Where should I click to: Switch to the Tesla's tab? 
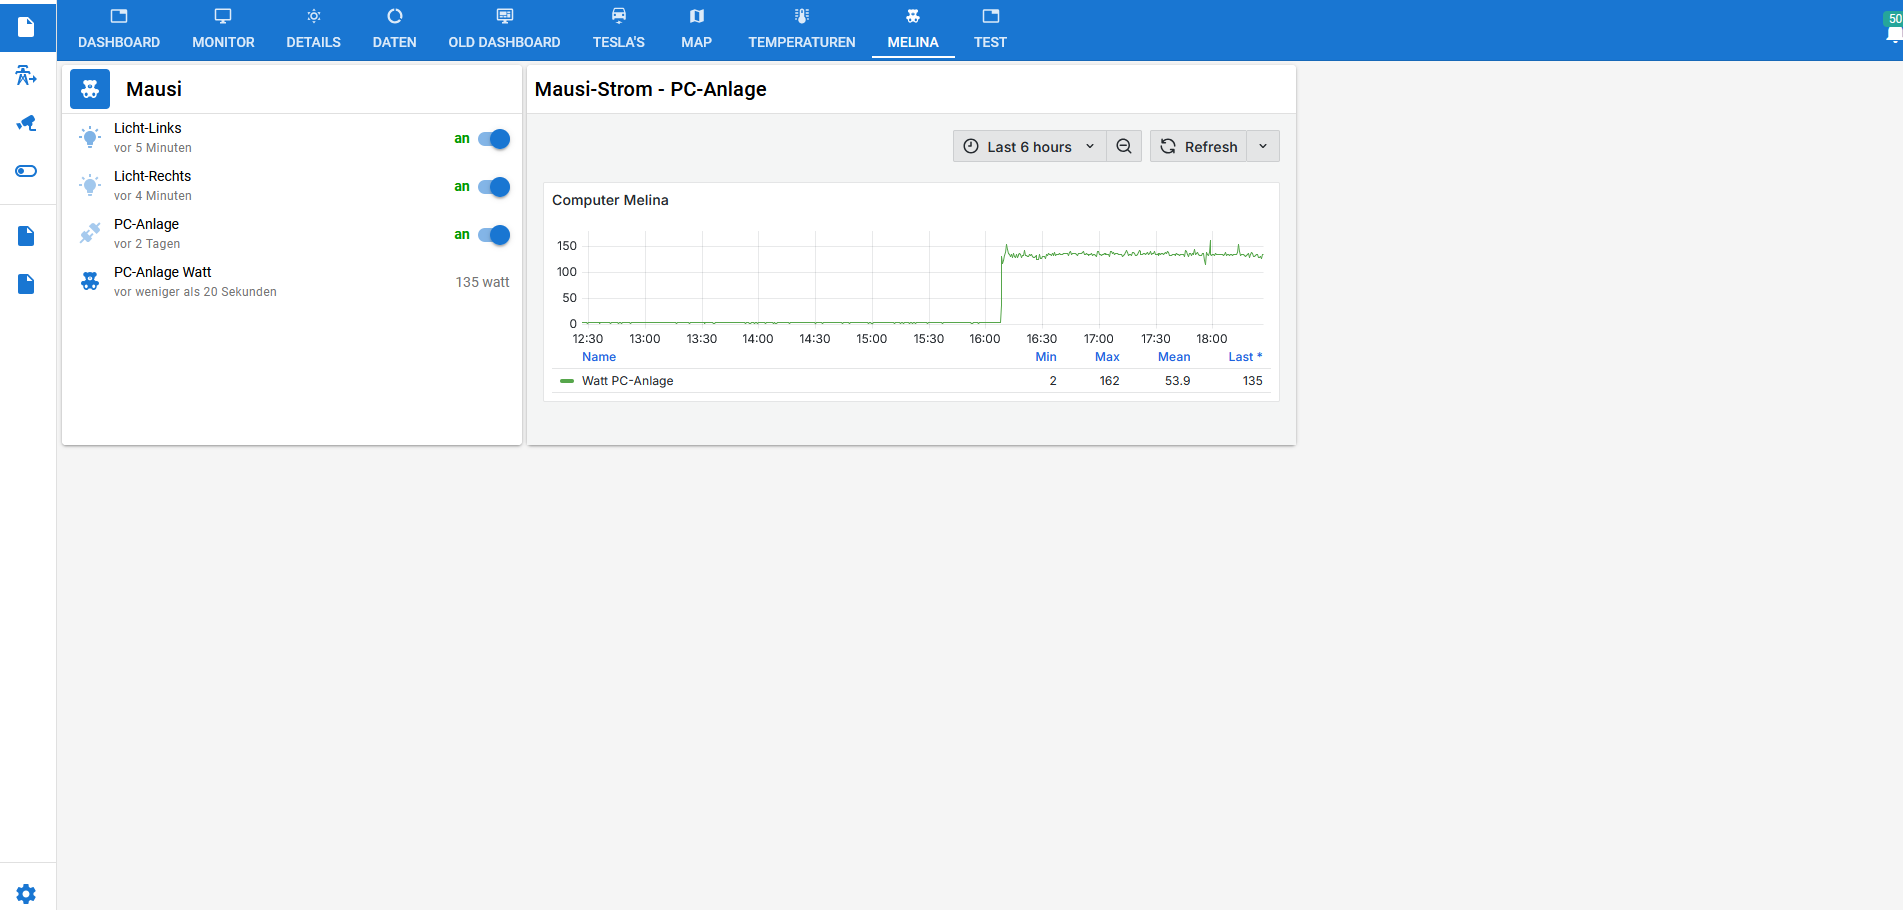tap(618, 29)
